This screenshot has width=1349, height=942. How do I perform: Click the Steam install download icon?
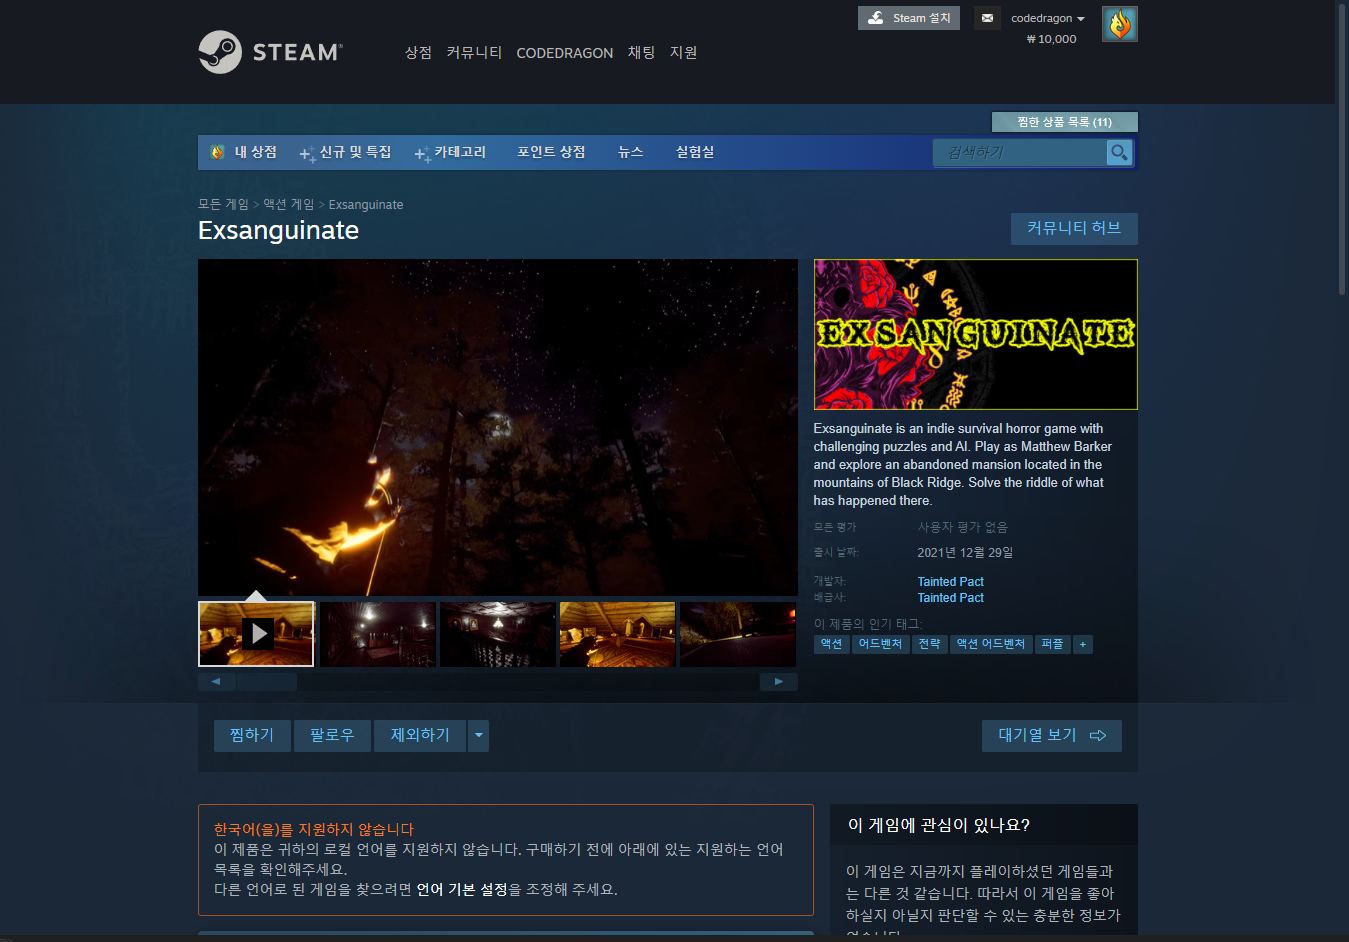coord(875,18)
